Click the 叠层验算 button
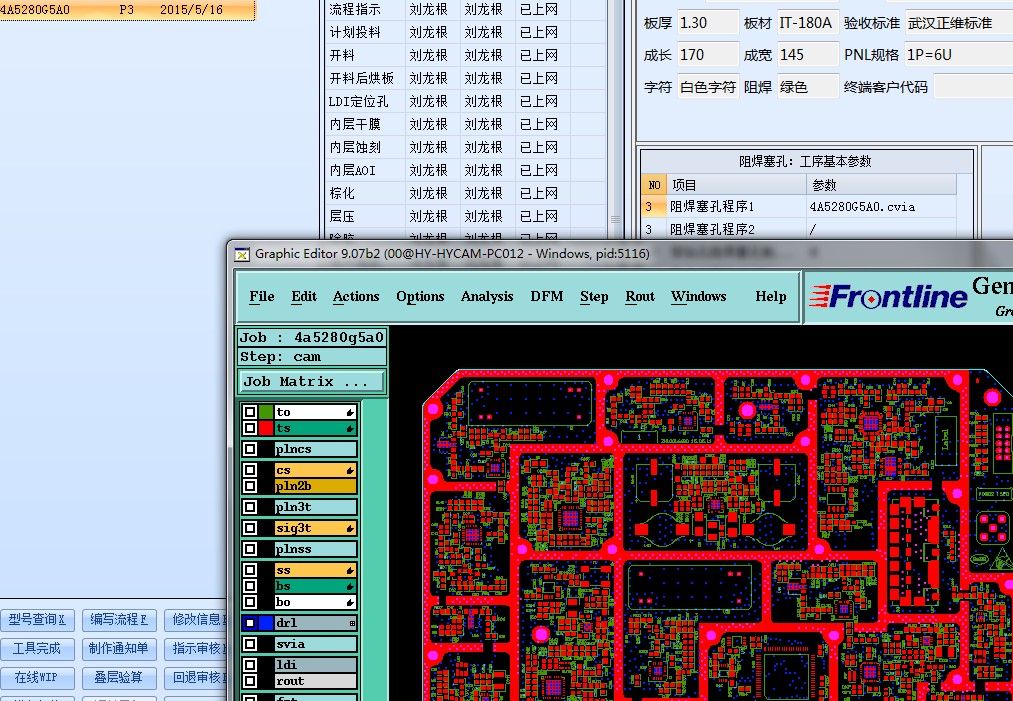The image size is (1013, 701). pos(119,678)
